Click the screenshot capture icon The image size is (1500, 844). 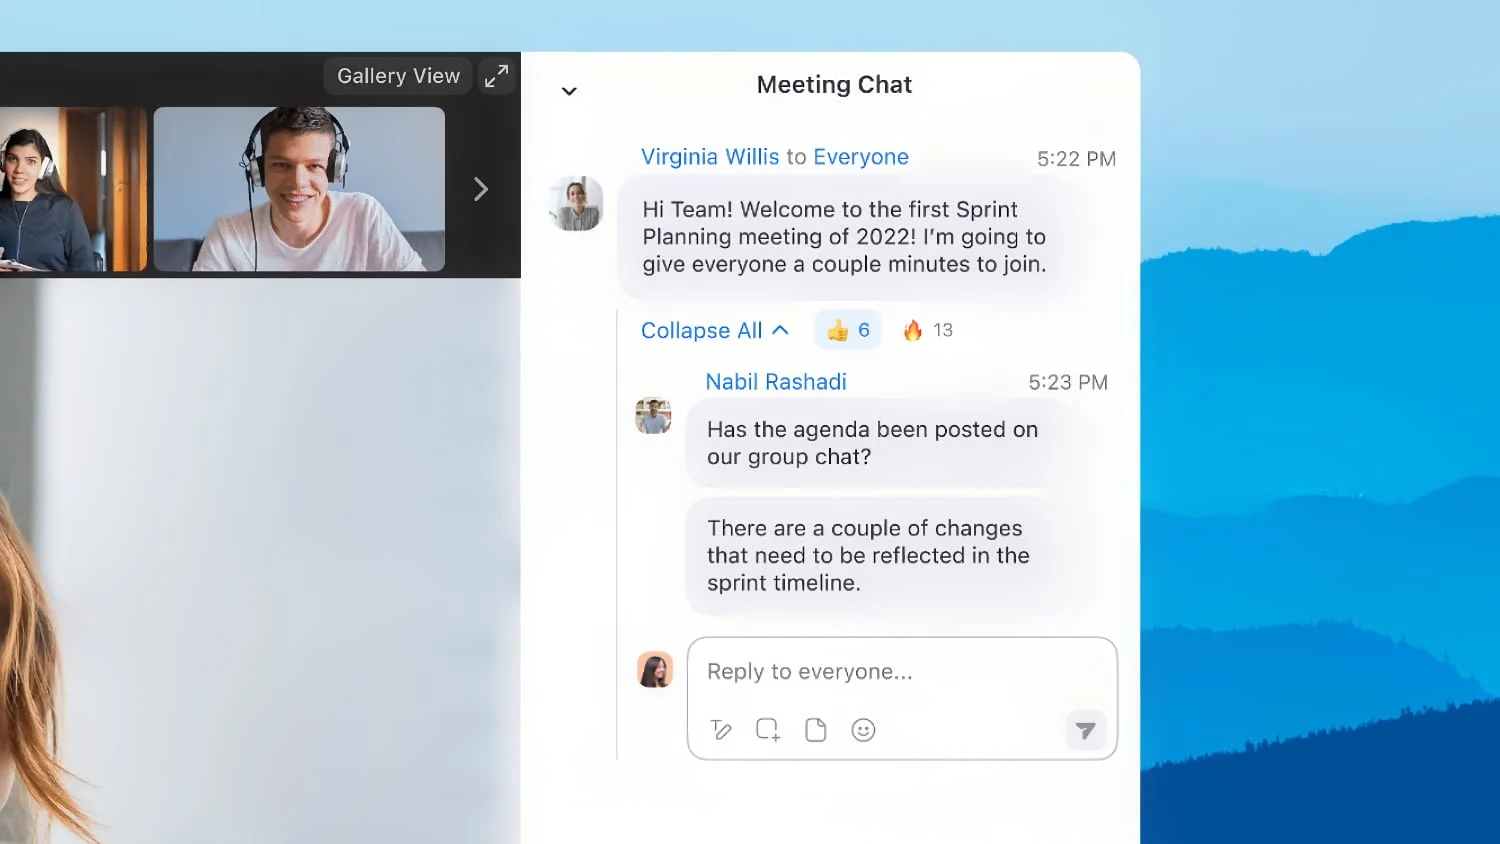[x=768, y=730]
